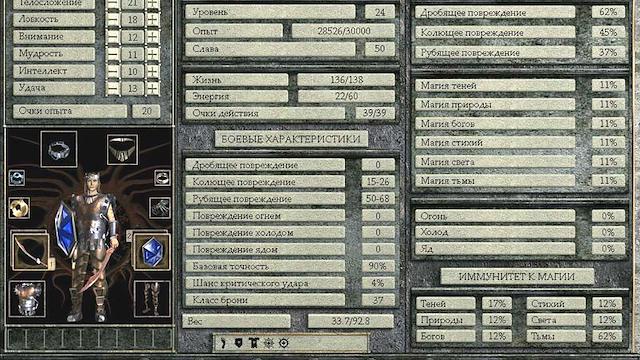Viewport: 640px width, 360px height.
Task: Click the Шанс критического удара label
Action: tap(265, 283)
